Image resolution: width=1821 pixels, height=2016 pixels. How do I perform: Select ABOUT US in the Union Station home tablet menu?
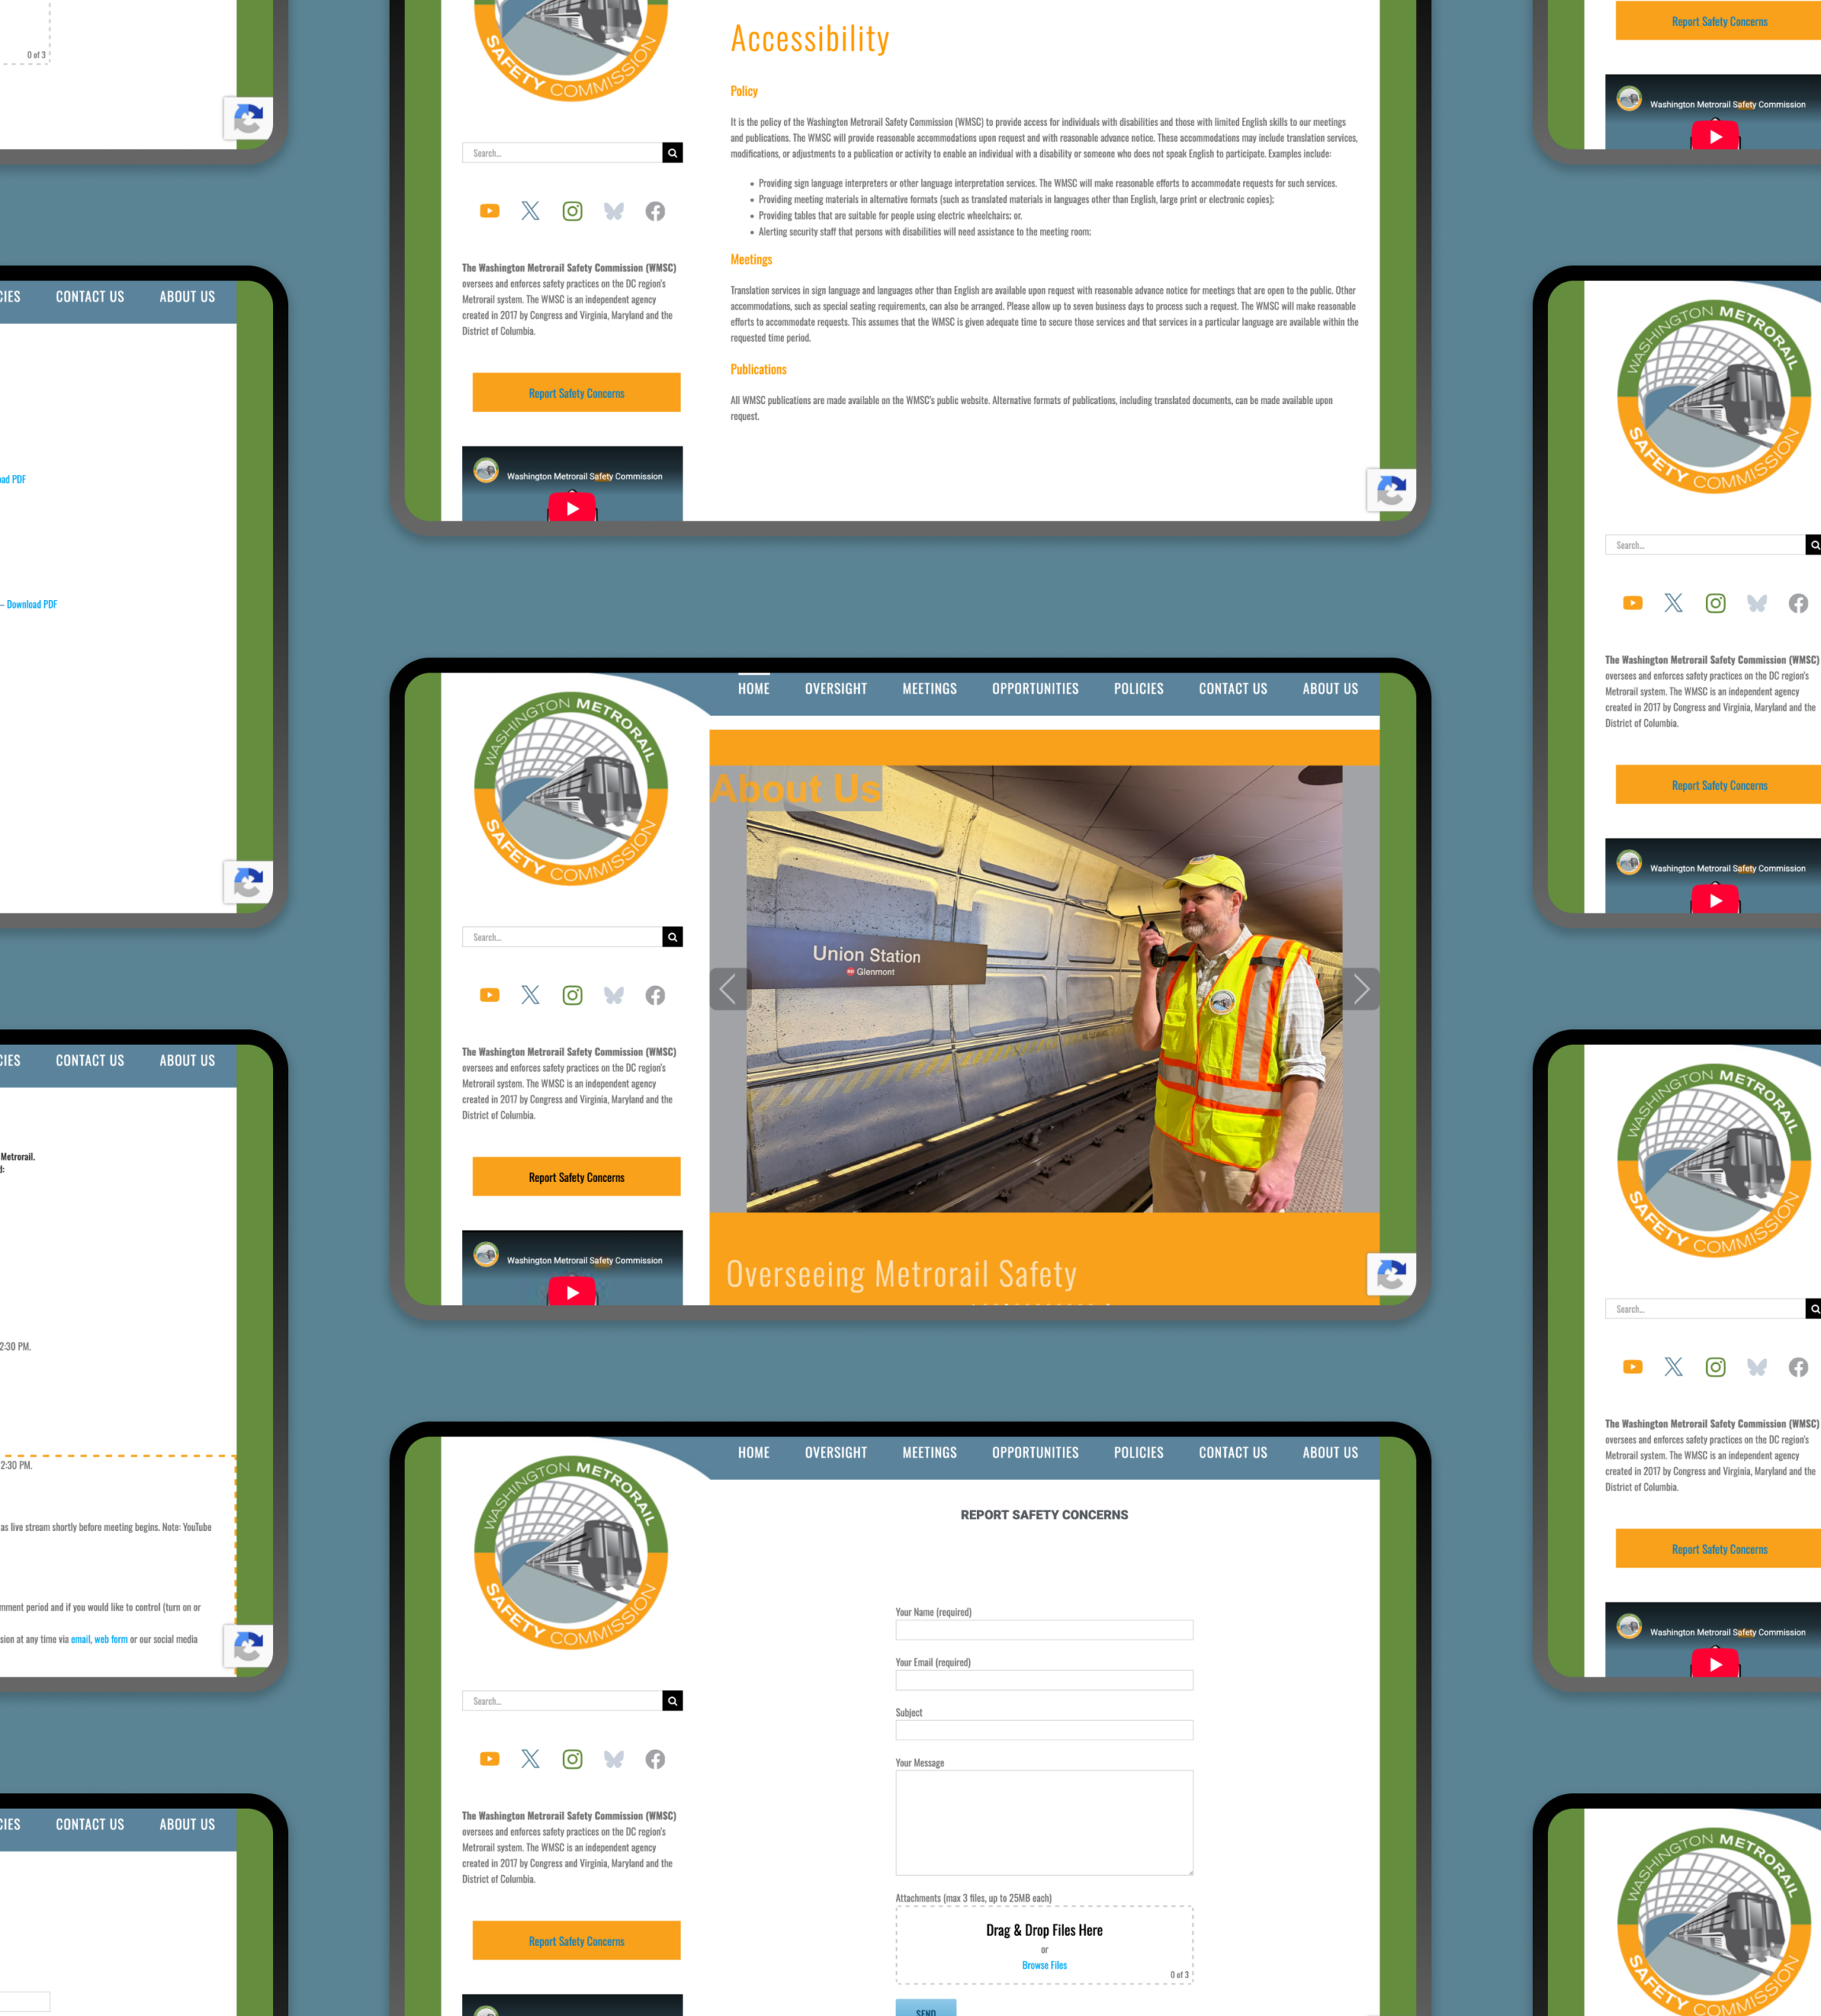tap(1330, 689)
